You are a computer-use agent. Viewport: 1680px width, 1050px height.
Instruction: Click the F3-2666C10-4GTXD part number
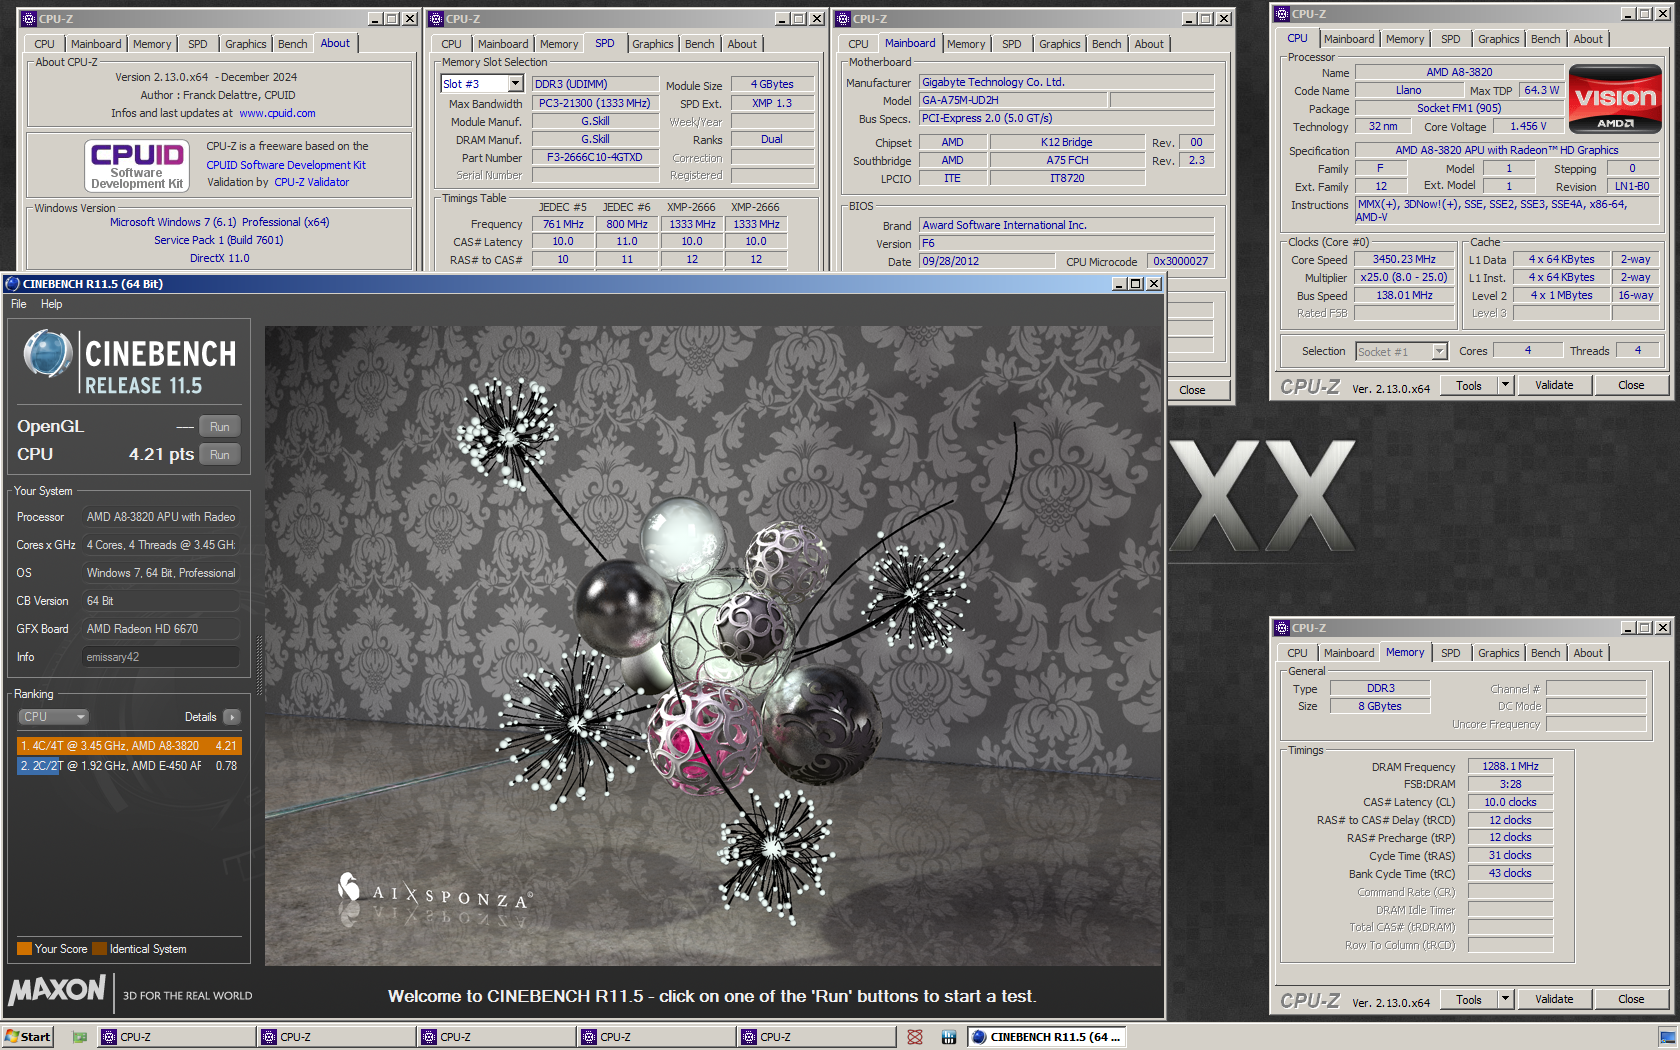(x=594, y=157)
